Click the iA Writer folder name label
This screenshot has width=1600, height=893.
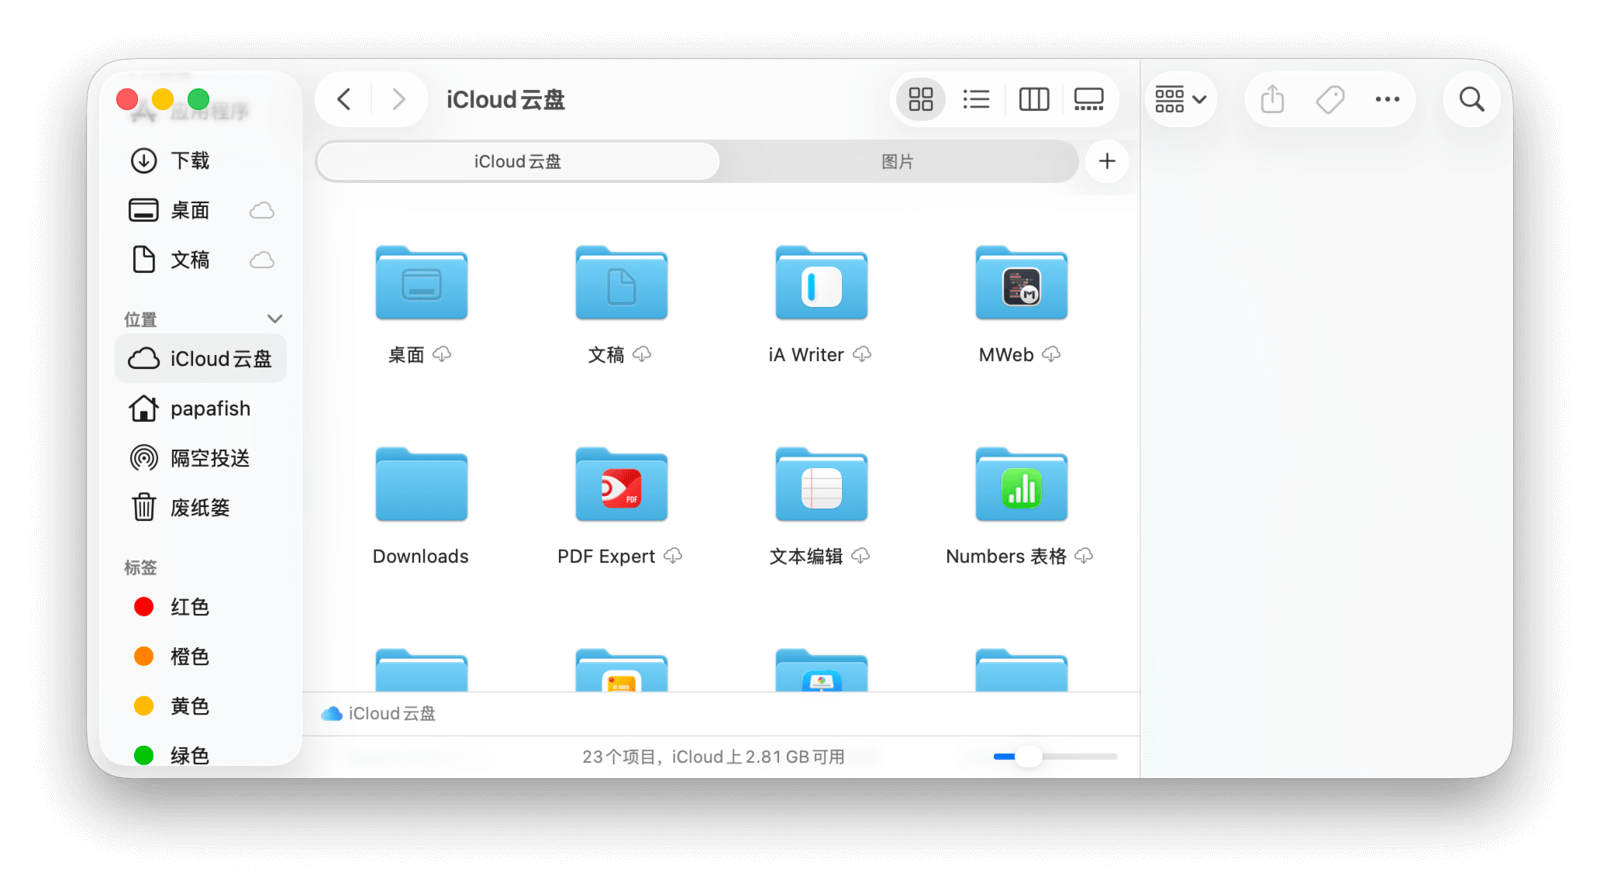[x=806, y=355]
